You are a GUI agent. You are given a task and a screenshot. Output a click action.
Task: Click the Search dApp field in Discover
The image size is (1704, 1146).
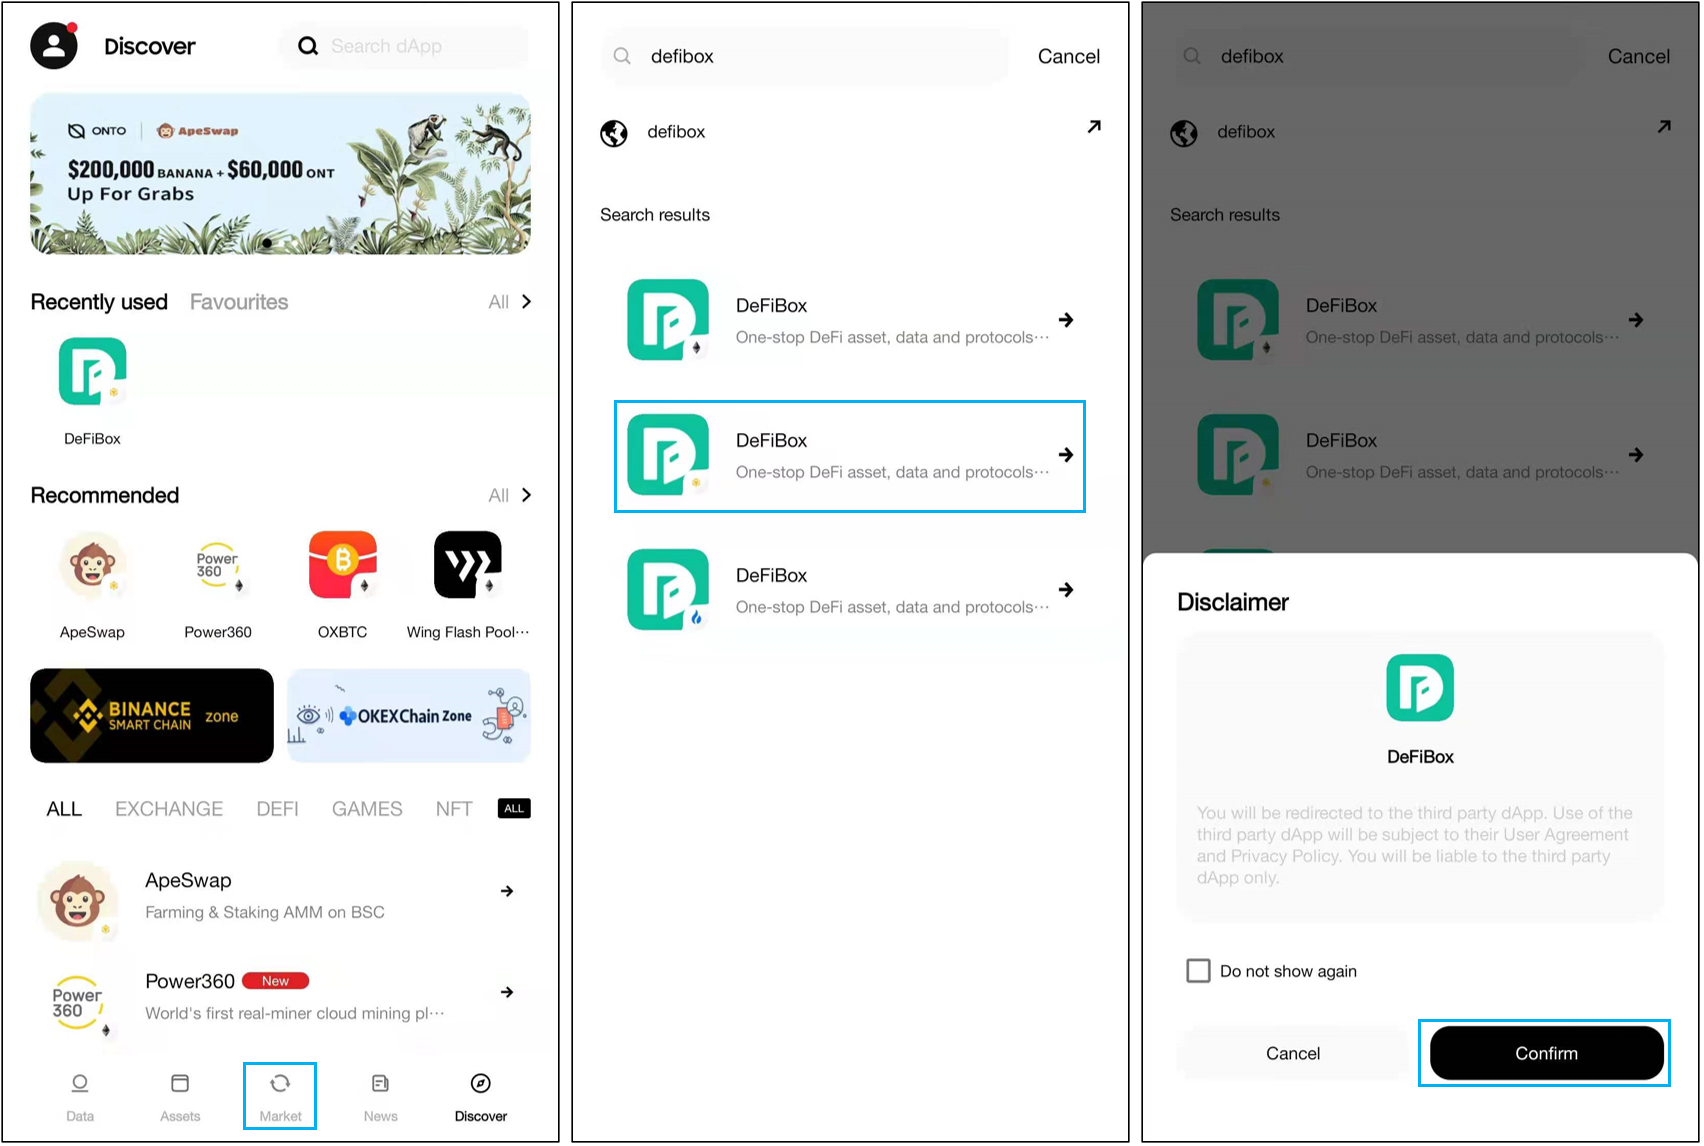(x=404, y=46)
